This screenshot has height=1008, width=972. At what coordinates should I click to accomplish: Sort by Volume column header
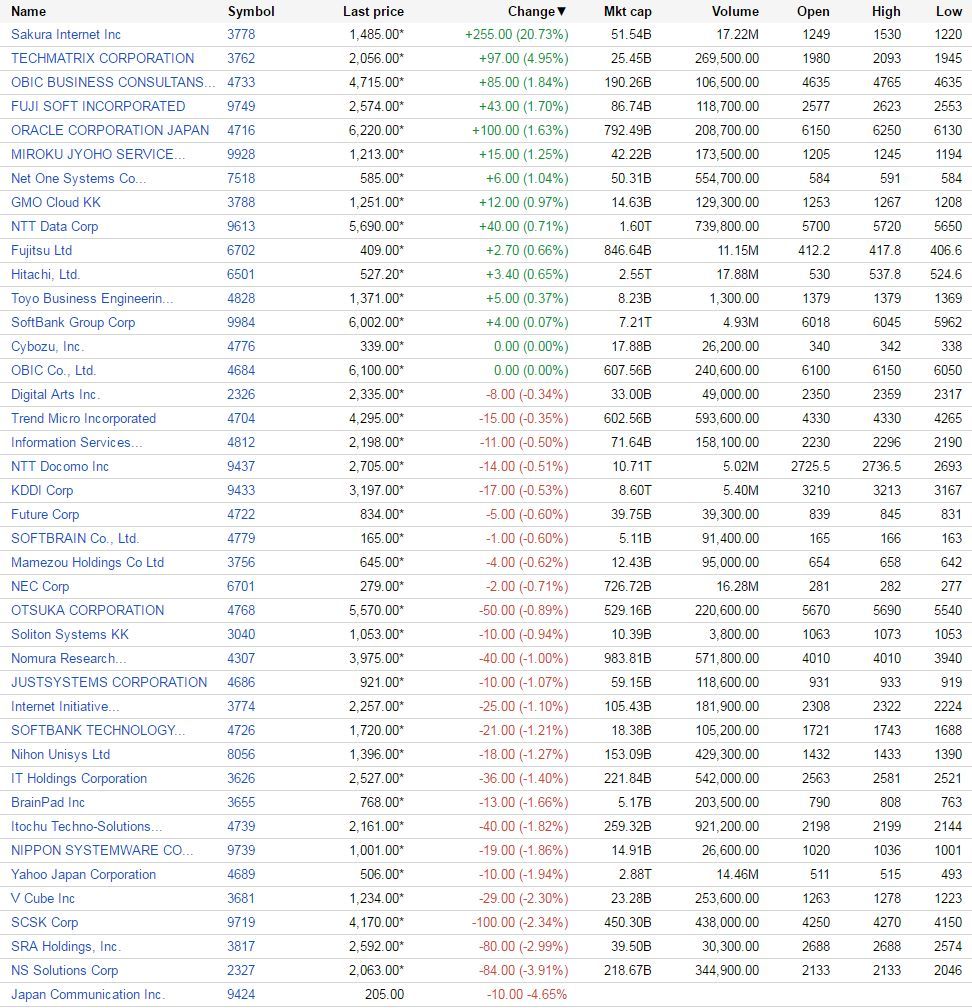pos(735,12)
